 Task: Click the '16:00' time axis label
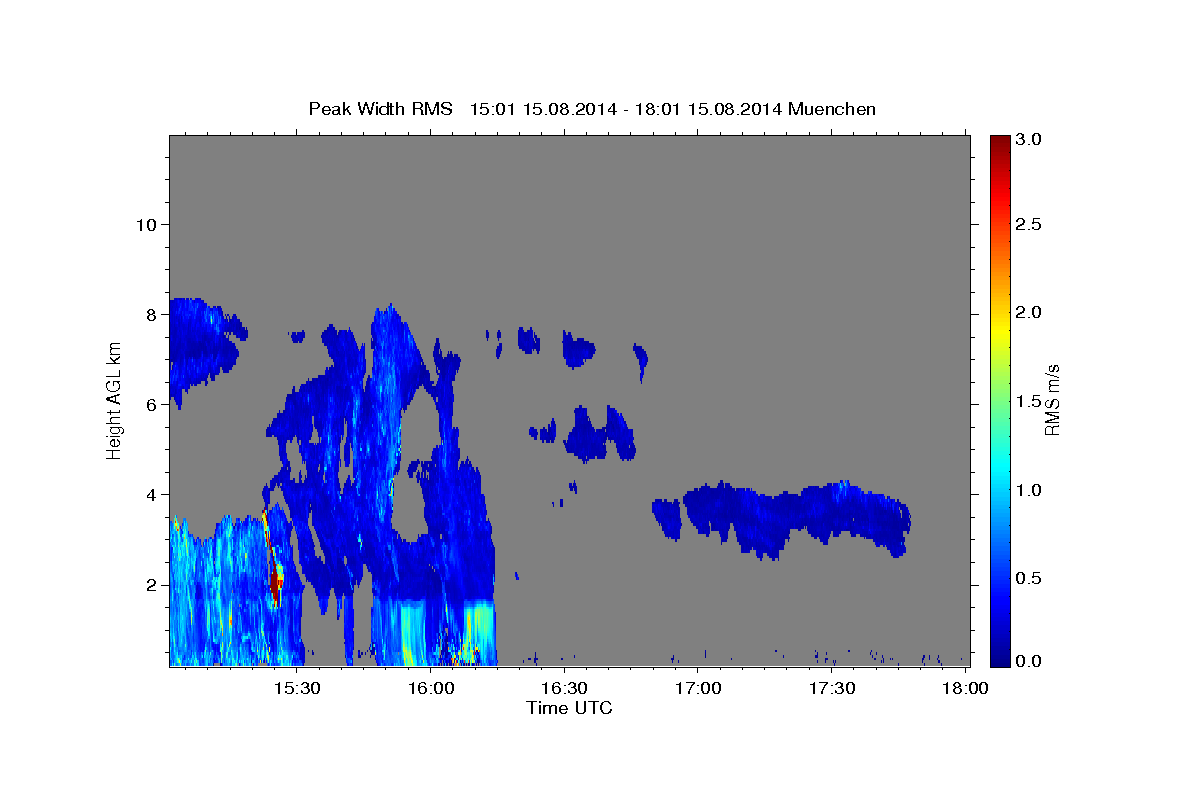pyautogui.click(x=431, y=688)
